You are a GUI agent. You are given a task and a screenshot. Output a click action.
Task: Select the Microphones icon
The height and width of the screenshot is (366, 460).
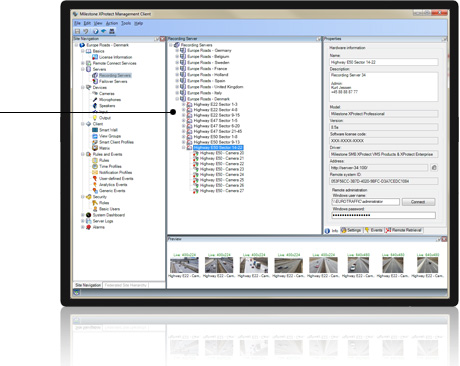pos(95,100)
